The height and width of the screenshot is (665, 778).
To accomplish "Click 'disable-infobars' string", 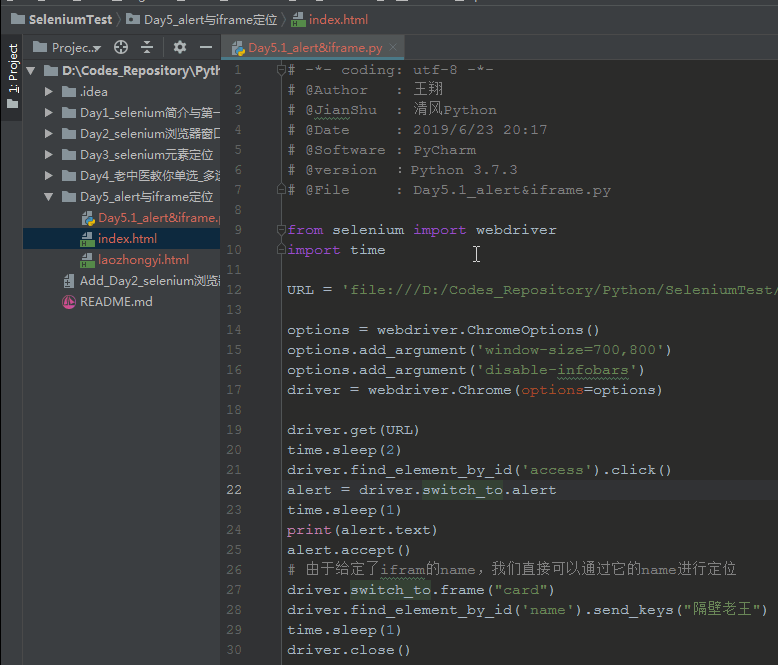I will 557,370.
